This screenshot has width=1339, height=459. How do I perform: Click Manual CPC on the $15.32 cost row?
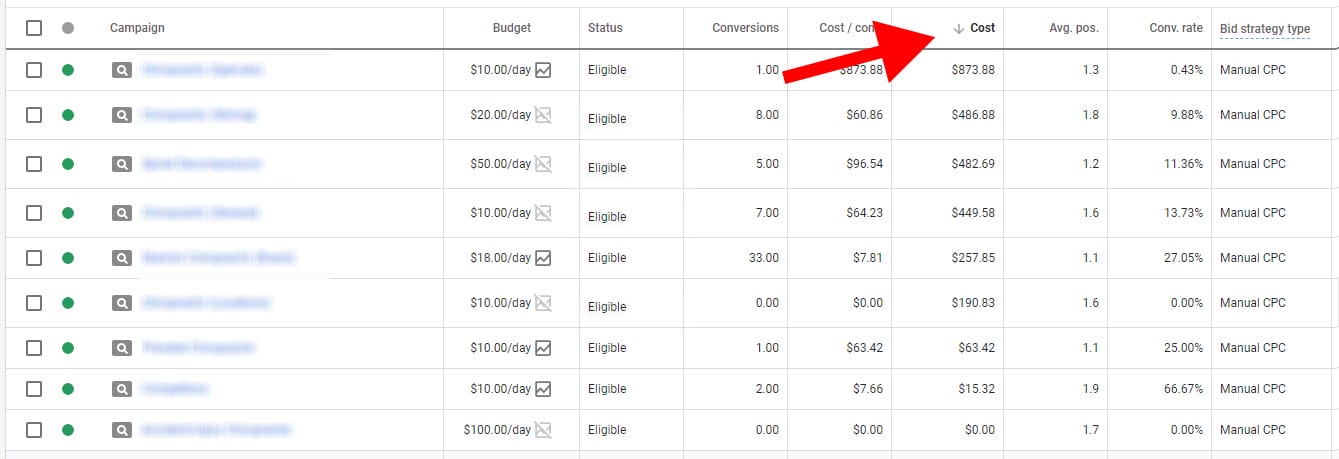[x=1253, y=389]
